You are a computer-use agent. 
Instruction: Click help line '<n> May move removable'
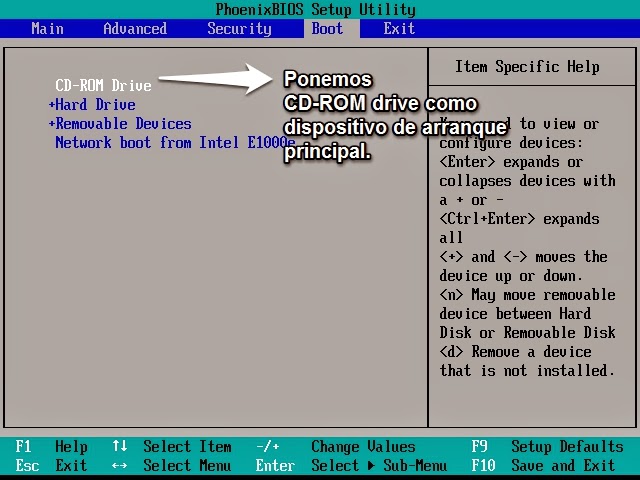point(527,295)
